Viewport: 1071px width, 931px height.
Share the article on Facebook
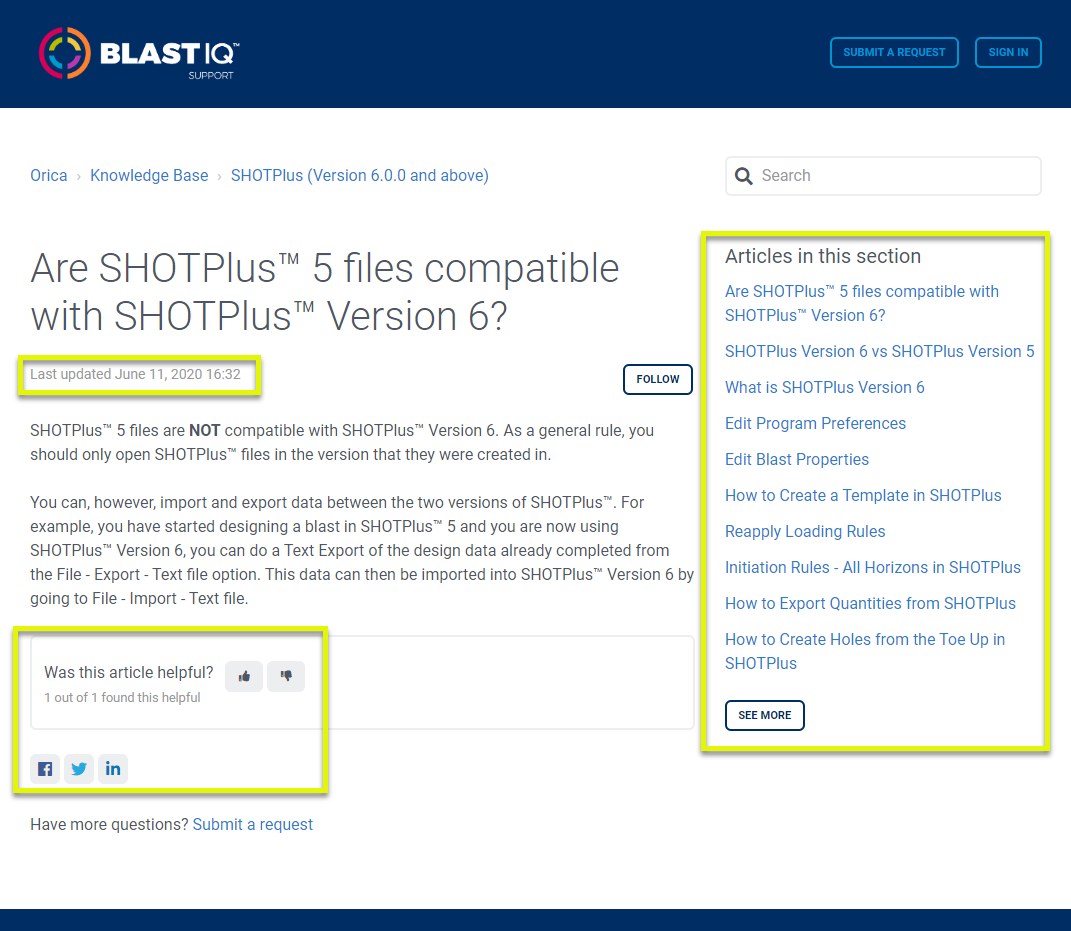point(45,769)
